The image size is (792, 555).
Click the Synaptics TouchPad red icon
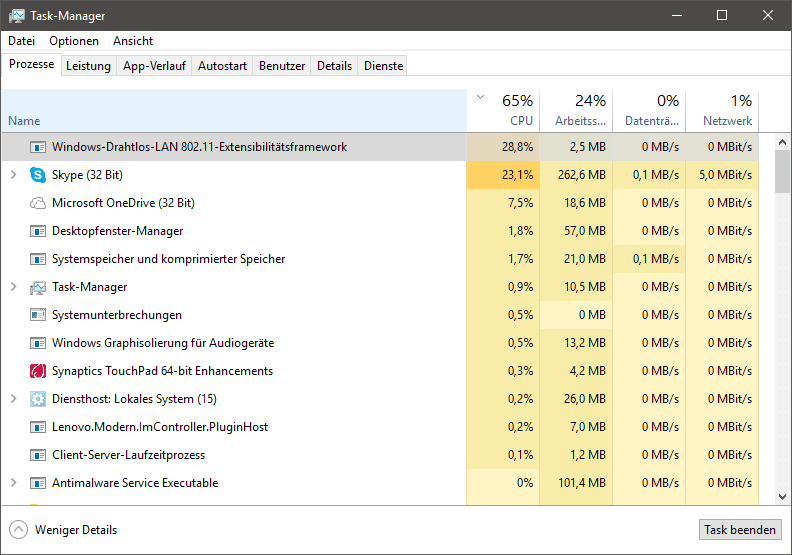38,371
